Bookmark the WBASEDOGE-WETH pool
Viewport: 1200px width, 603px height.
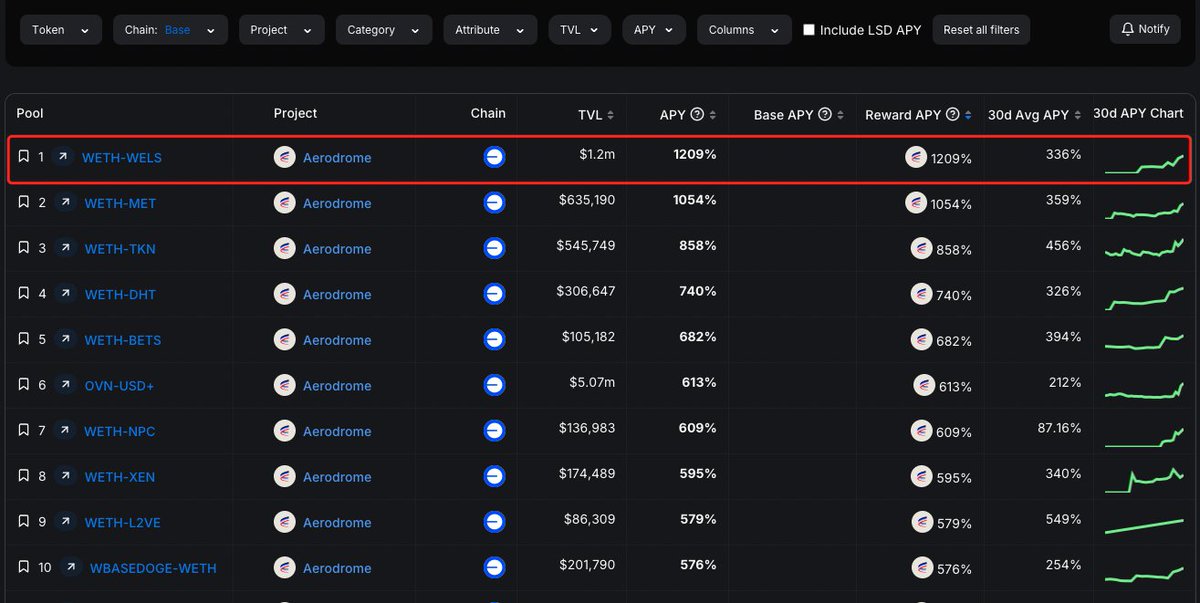coord(23,567)
